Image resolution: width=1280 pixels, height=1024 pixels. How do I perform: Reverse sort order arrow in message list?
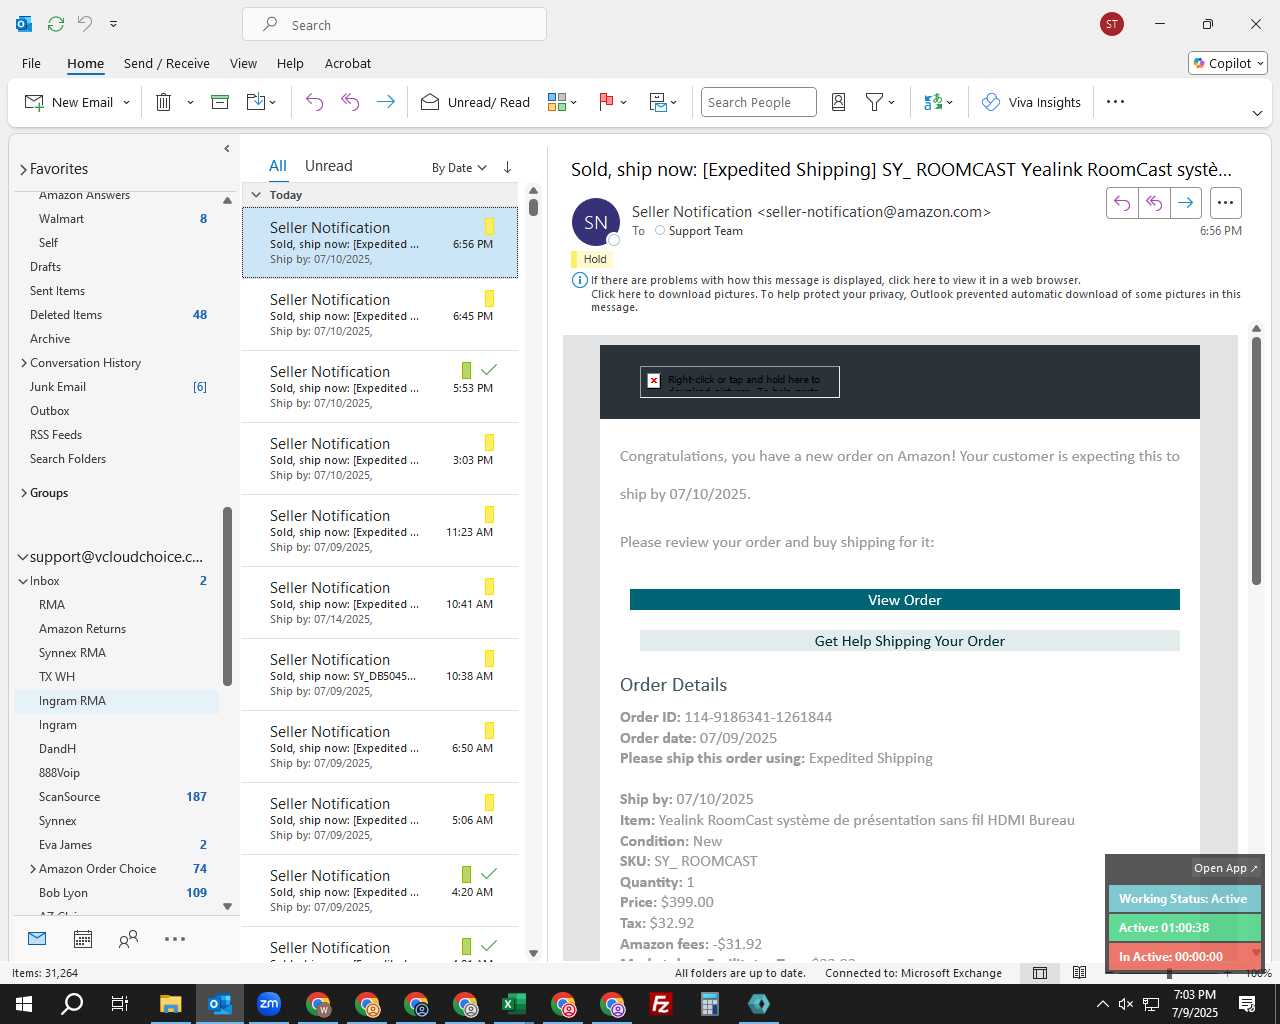507,167
